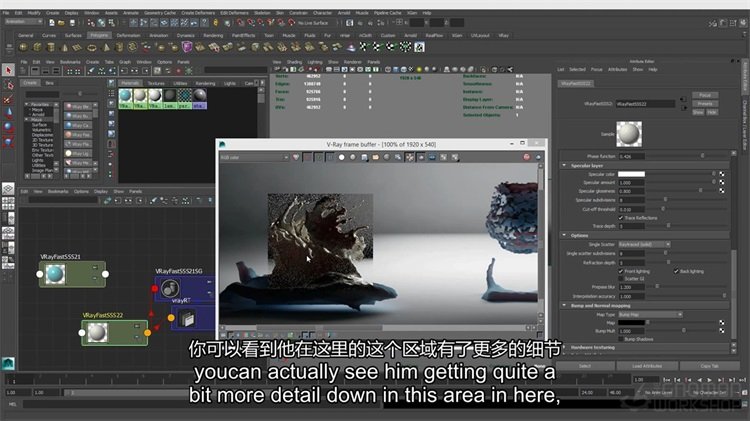Click the input connection arrow beside VRayFastSSS2 name
The height and width of the screenshot is (421, 750).
click(683, 100)
